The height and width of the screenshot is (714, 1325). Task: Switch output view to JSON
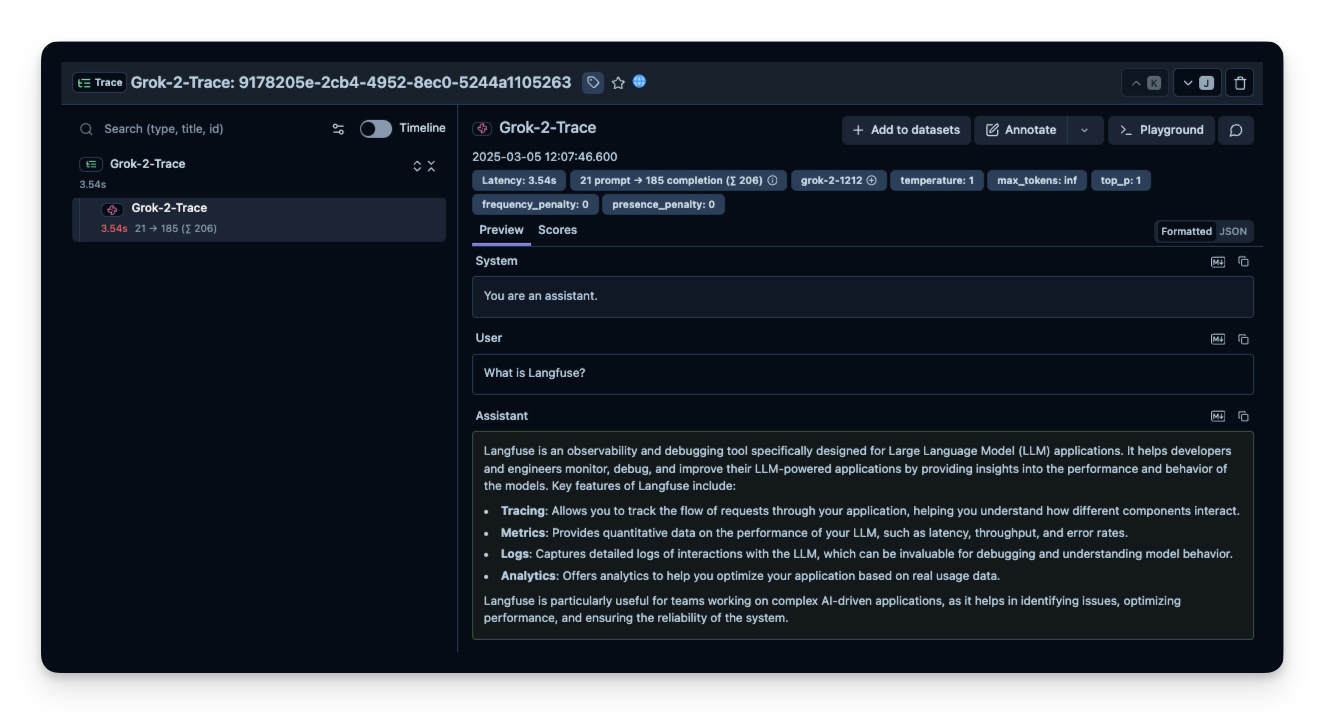click(1233, 231)
